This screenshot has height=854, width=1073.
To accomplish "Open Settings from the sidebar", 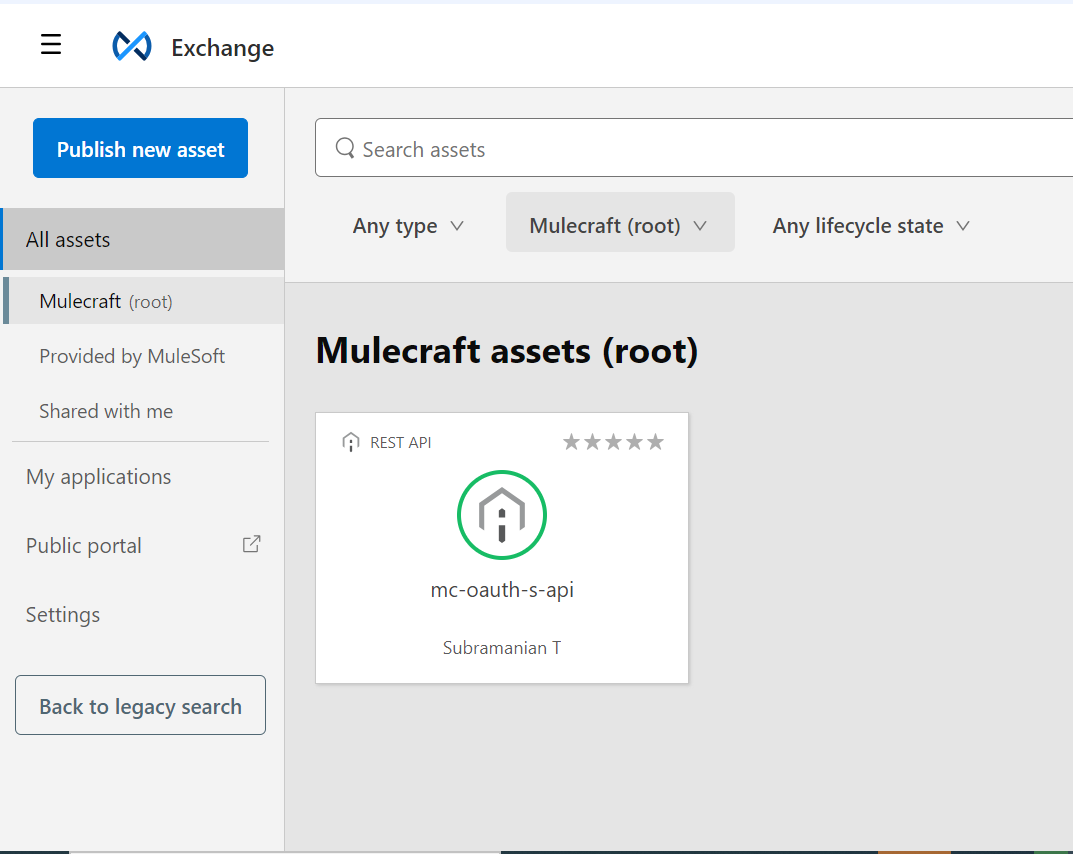I will click(x=62, y=614).
